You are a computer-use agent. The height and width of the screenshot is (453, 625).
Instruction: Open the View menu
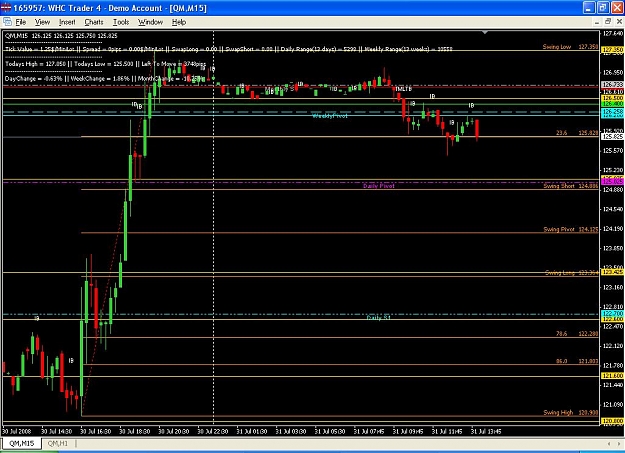pyautogui.click(x=42, y=22)
